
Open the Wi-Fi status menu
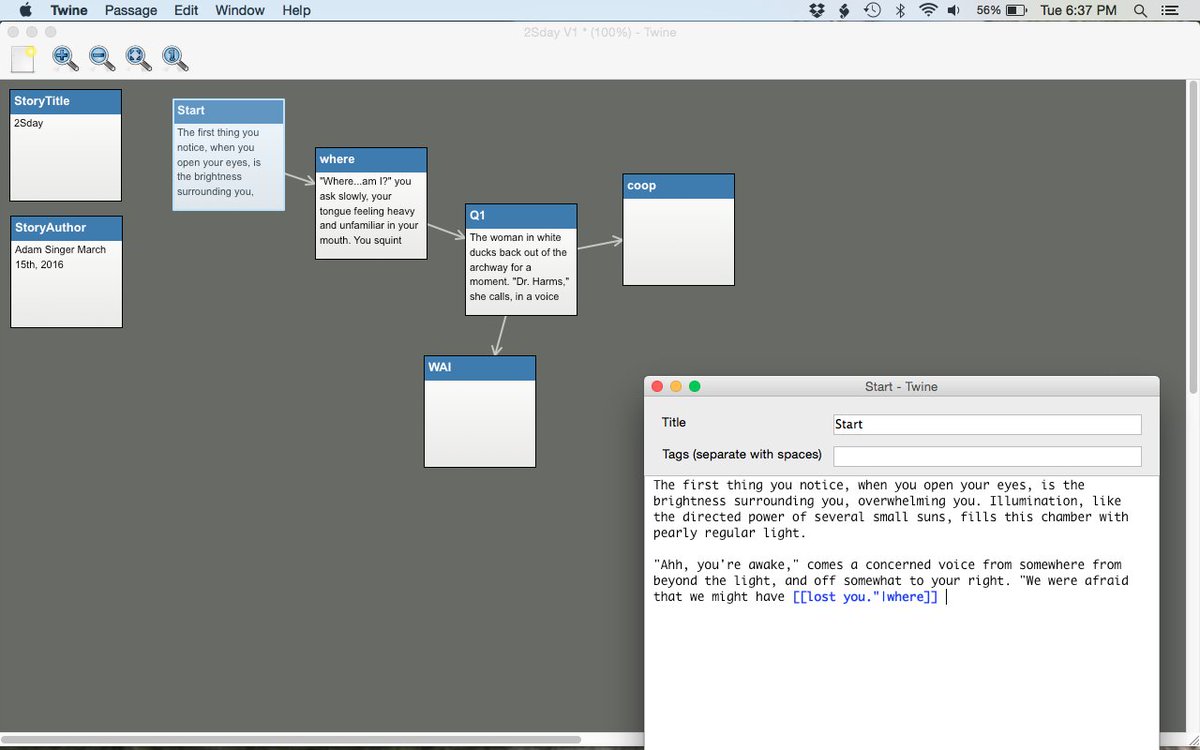(x=928, y=10)
